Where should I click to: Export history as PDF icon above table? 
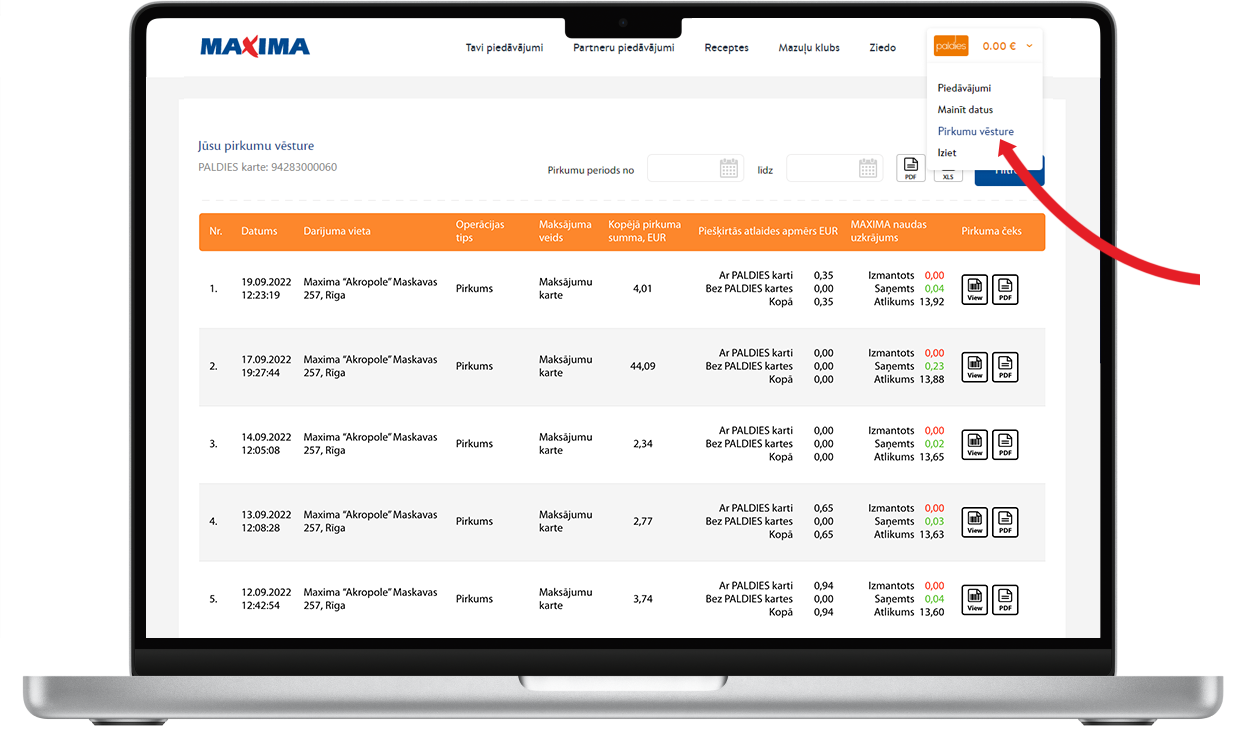[x=910, y=168]
